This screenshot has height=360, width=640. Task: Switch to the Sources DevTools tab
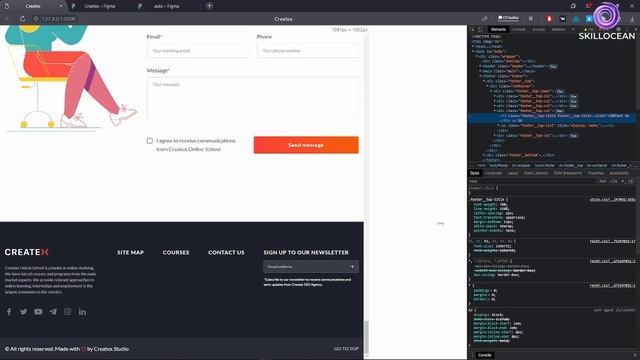(538, 29)
